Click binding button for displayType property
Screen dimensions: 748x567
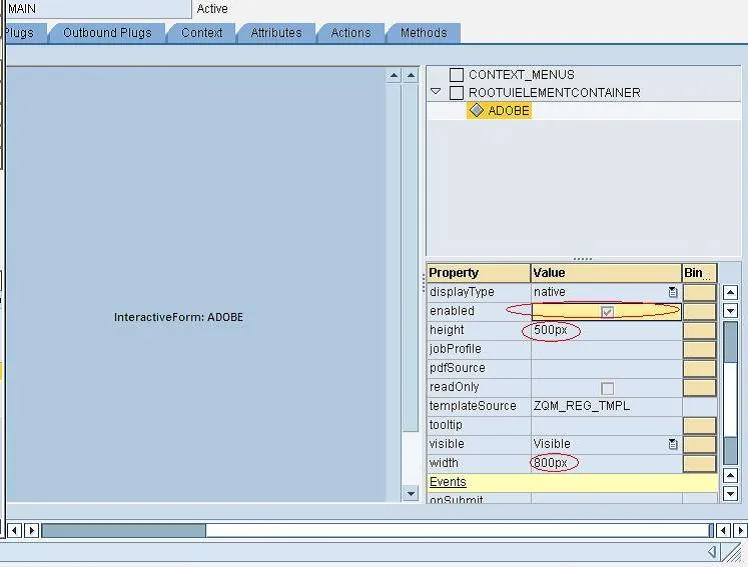pyautogui.click(x=699, y=292)
